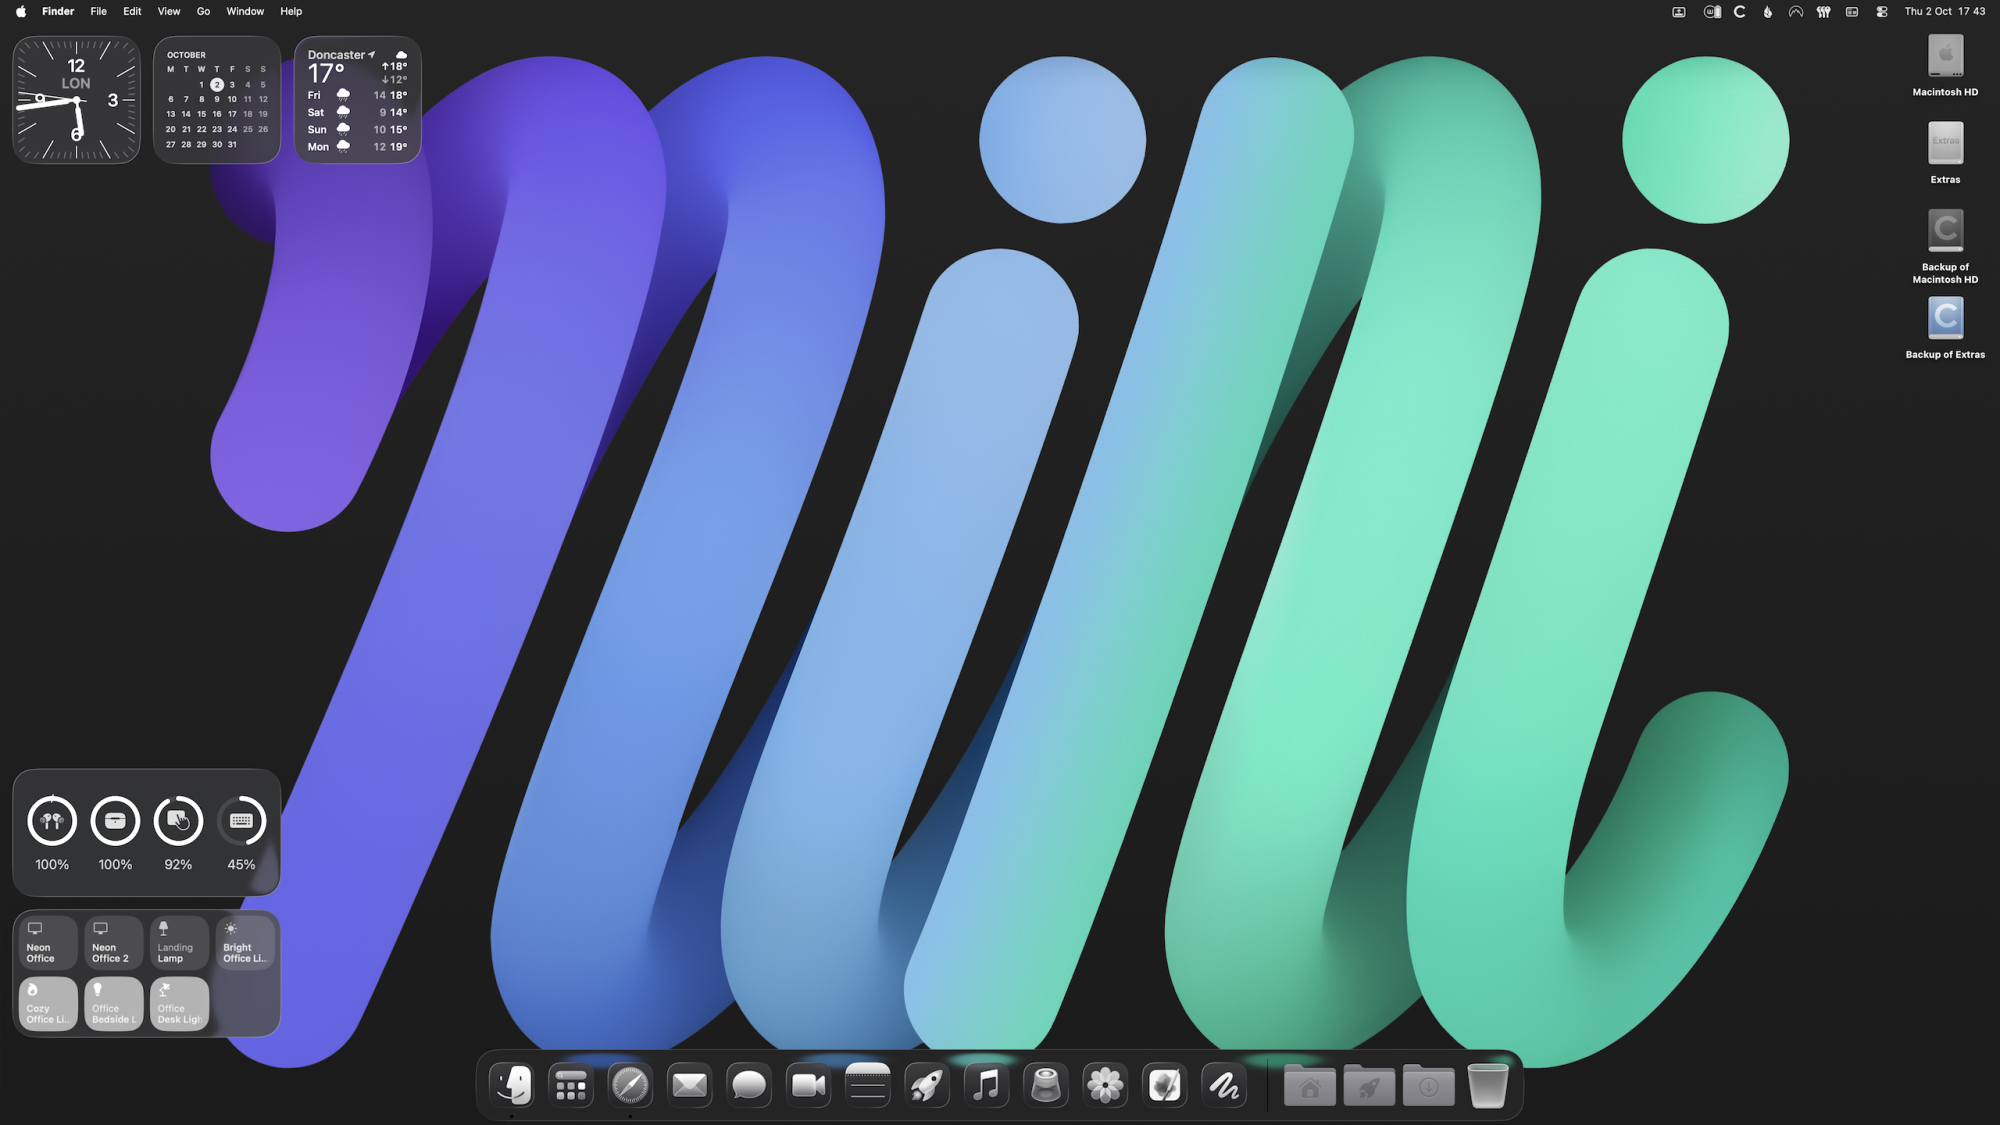Open the Photos flower icon

click(x=1105, y=1085)
